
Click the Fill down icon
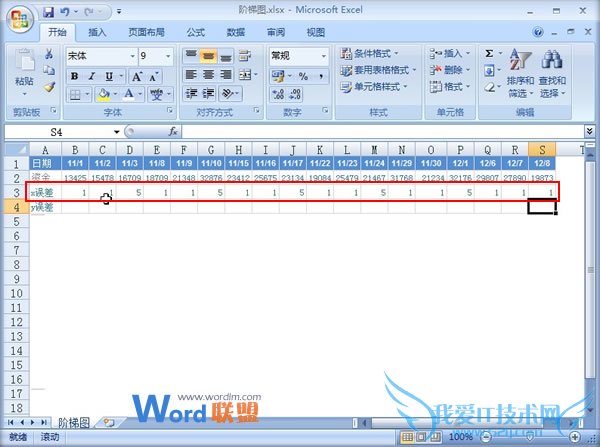click(489, 70)
